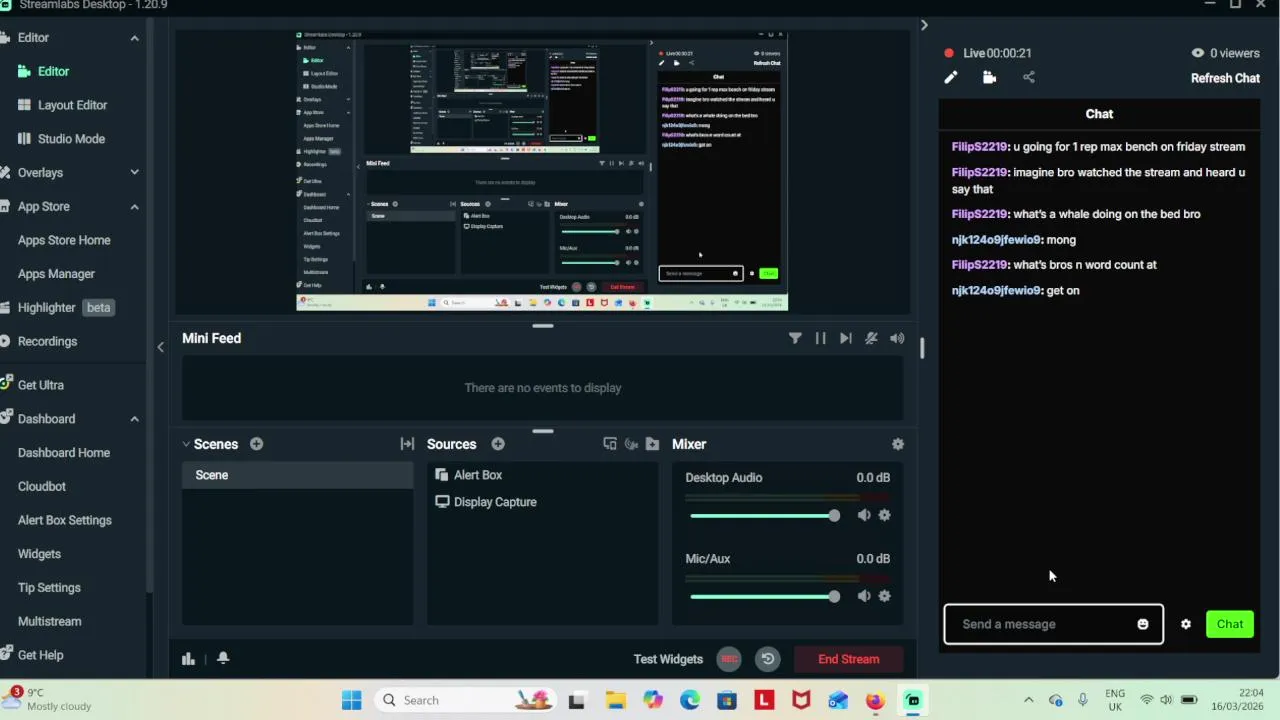The width and height of the screenshot is (1280, 720).
Task: Show hidden system tray icons chevron
Action: point(1028,700)
